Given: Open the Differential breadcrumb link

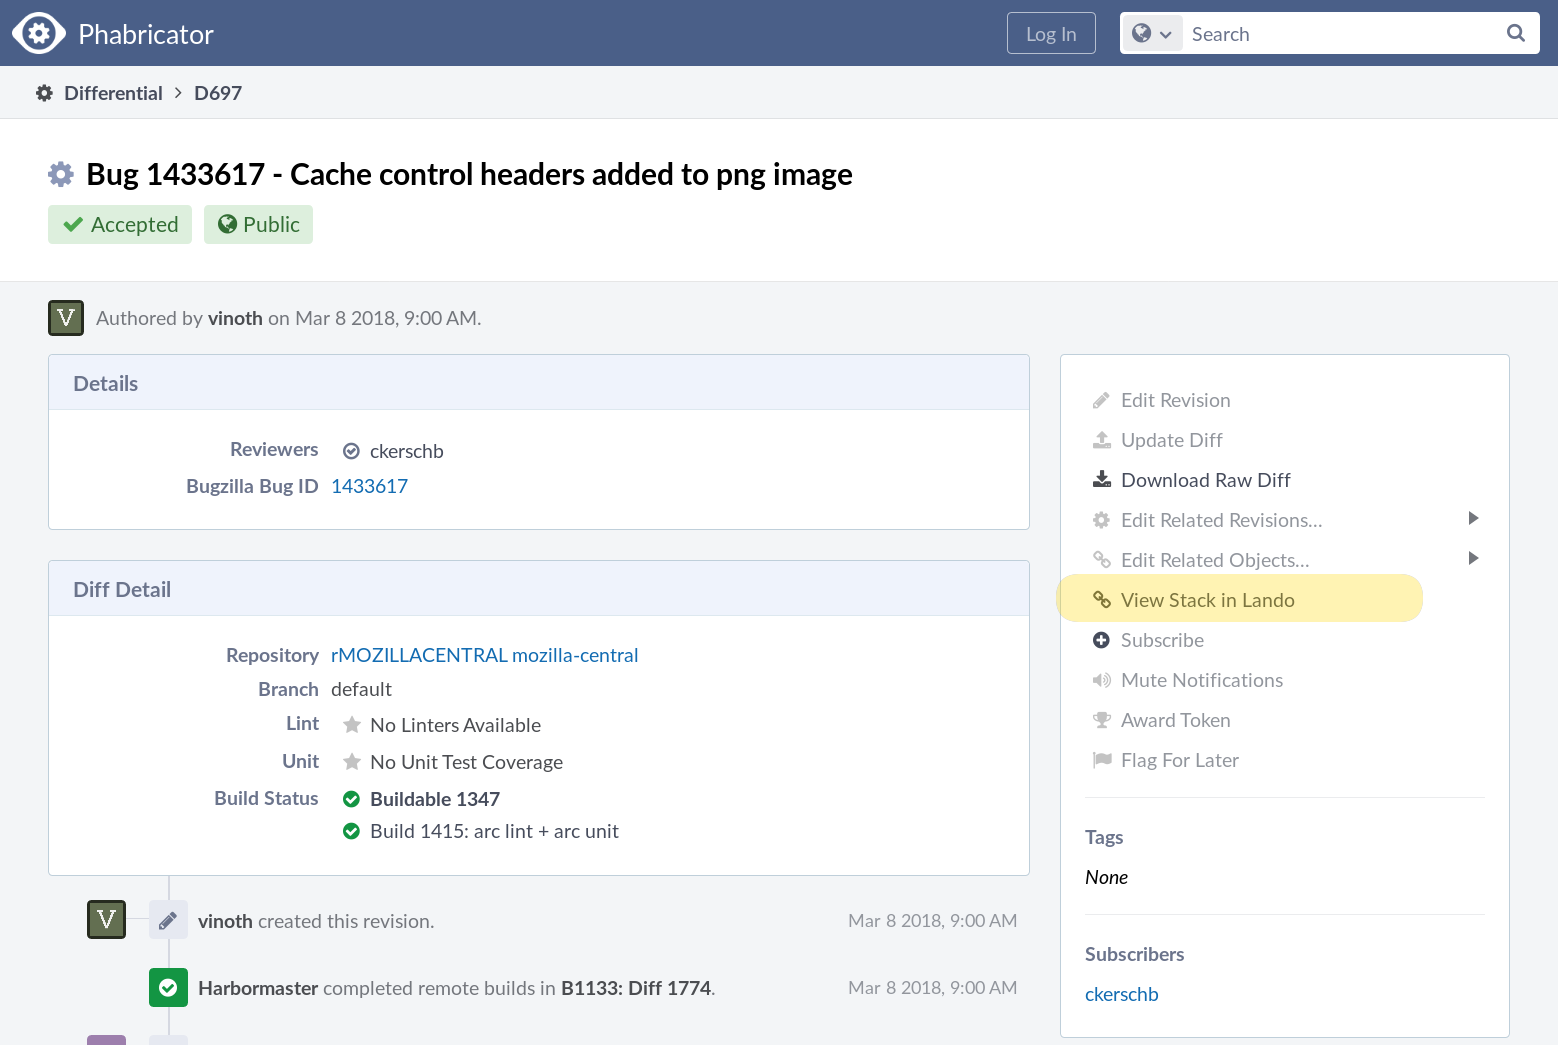Looking at the screenshot, I should (113, 93).
